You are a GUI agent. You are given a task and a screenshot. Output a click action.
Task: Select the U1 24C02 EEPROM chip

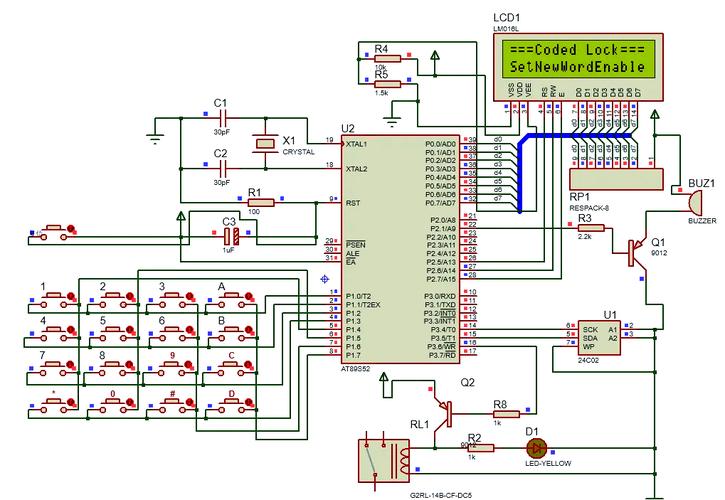click(x=599, y=338)
